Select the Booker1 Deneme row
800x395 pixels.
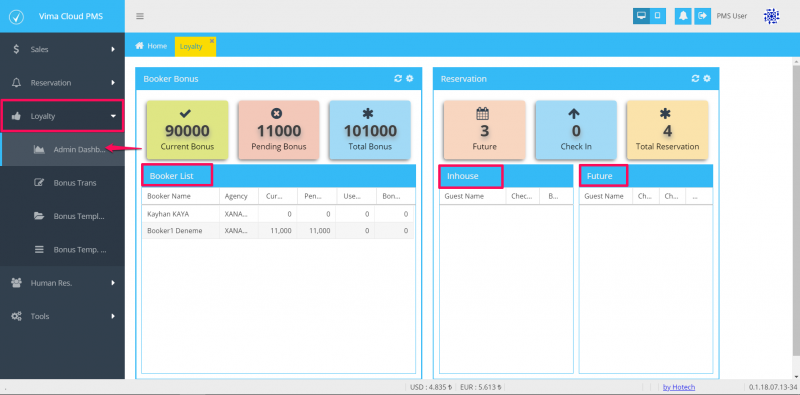278,231
